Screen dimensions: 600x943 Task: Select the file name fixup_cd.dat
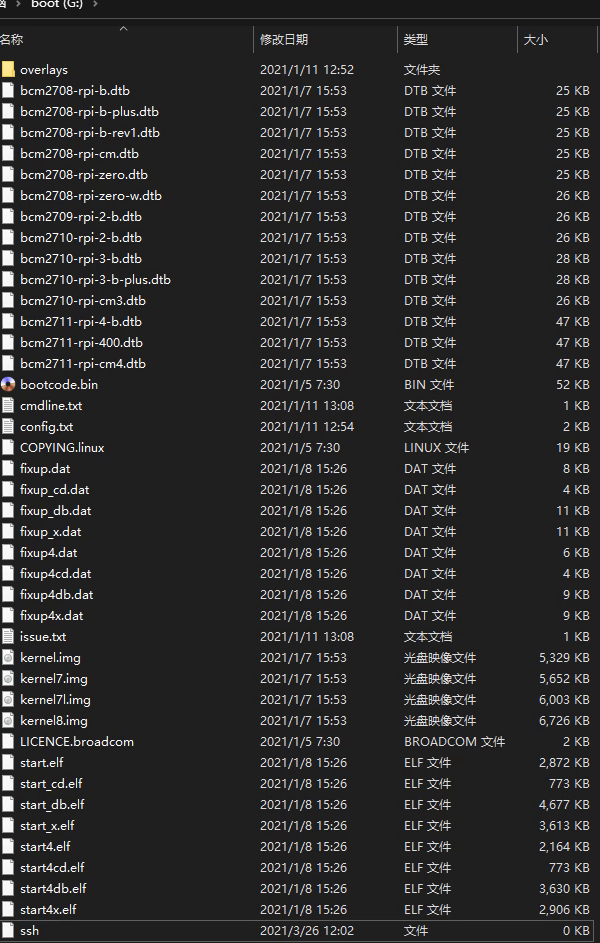pyautogui.click(x=55, y=490)
